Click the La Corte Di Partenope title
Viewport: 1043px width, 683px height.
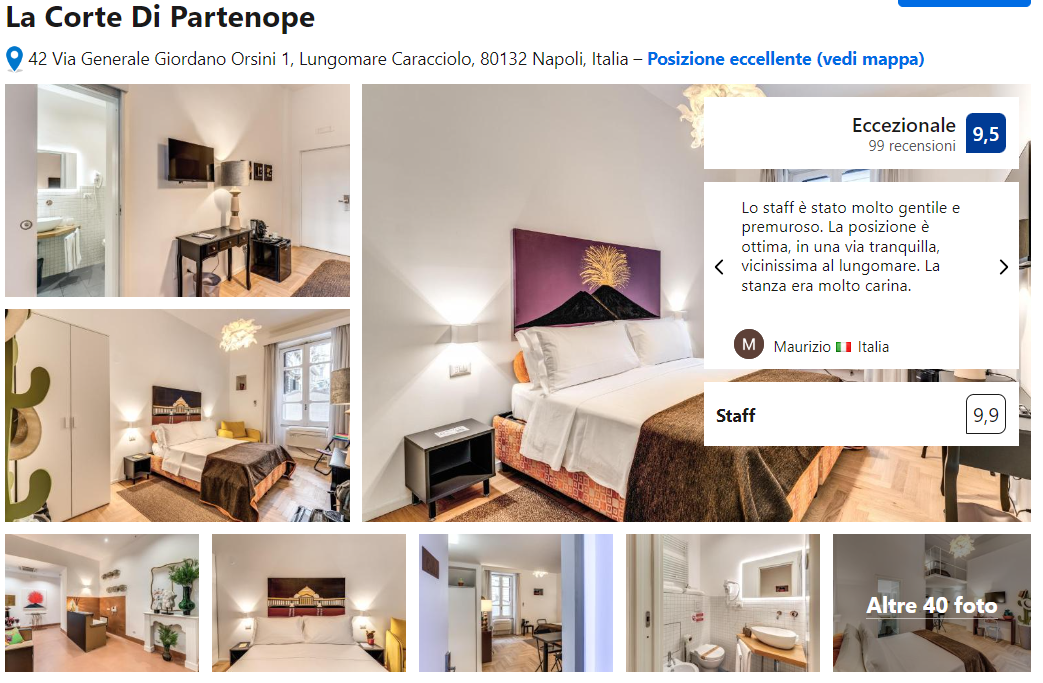[x=160, y=17]
